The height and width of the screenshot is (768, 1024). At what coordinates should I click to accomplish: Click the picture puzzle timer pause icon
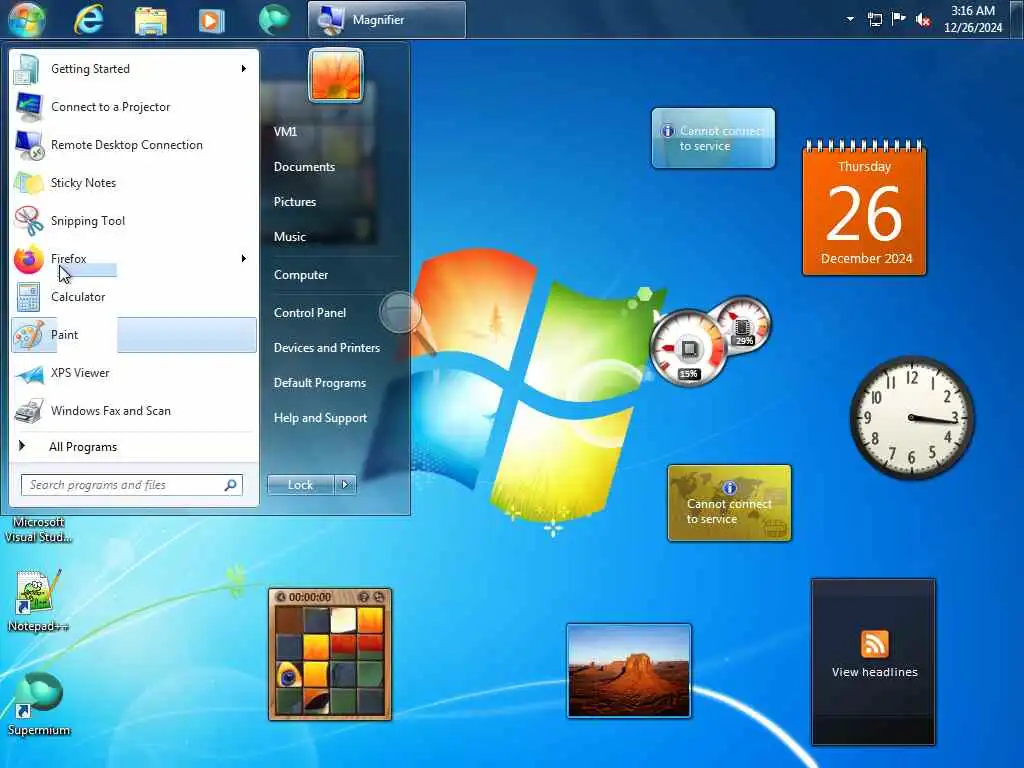(x=281, y=597)
